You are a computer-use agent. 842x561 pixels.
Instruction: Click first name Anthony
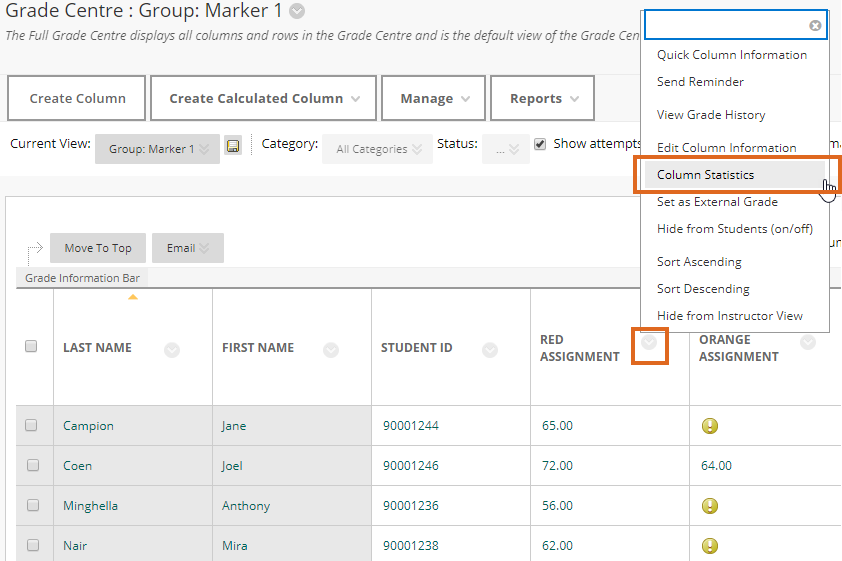[x=246, y=506]
